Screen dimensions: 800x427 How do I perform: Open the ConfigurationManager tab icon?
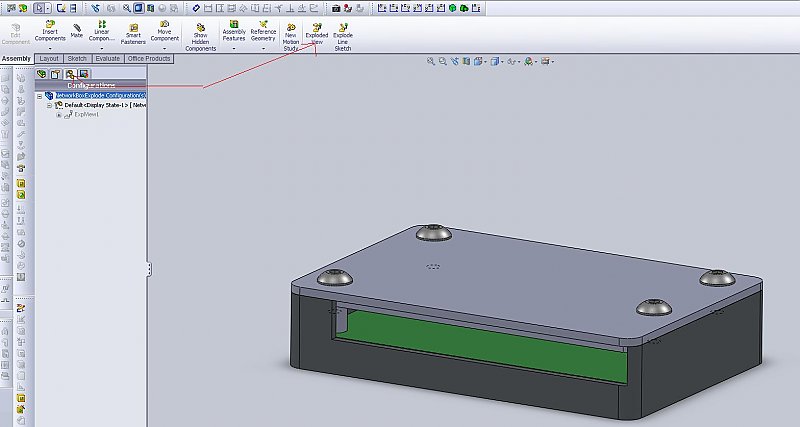70,74
